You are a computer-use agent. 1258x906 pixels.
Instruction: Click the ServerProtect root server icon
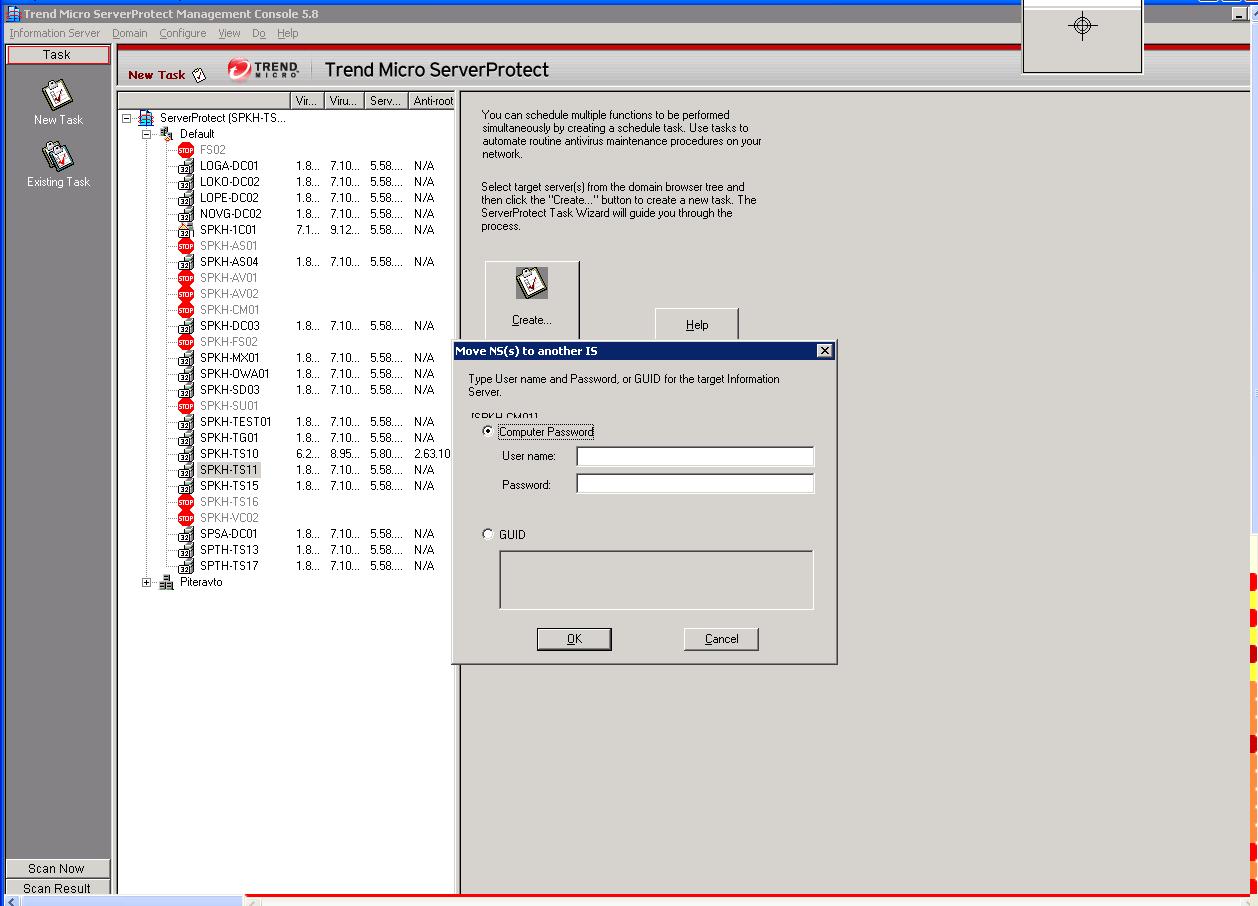tap(146, 118)
